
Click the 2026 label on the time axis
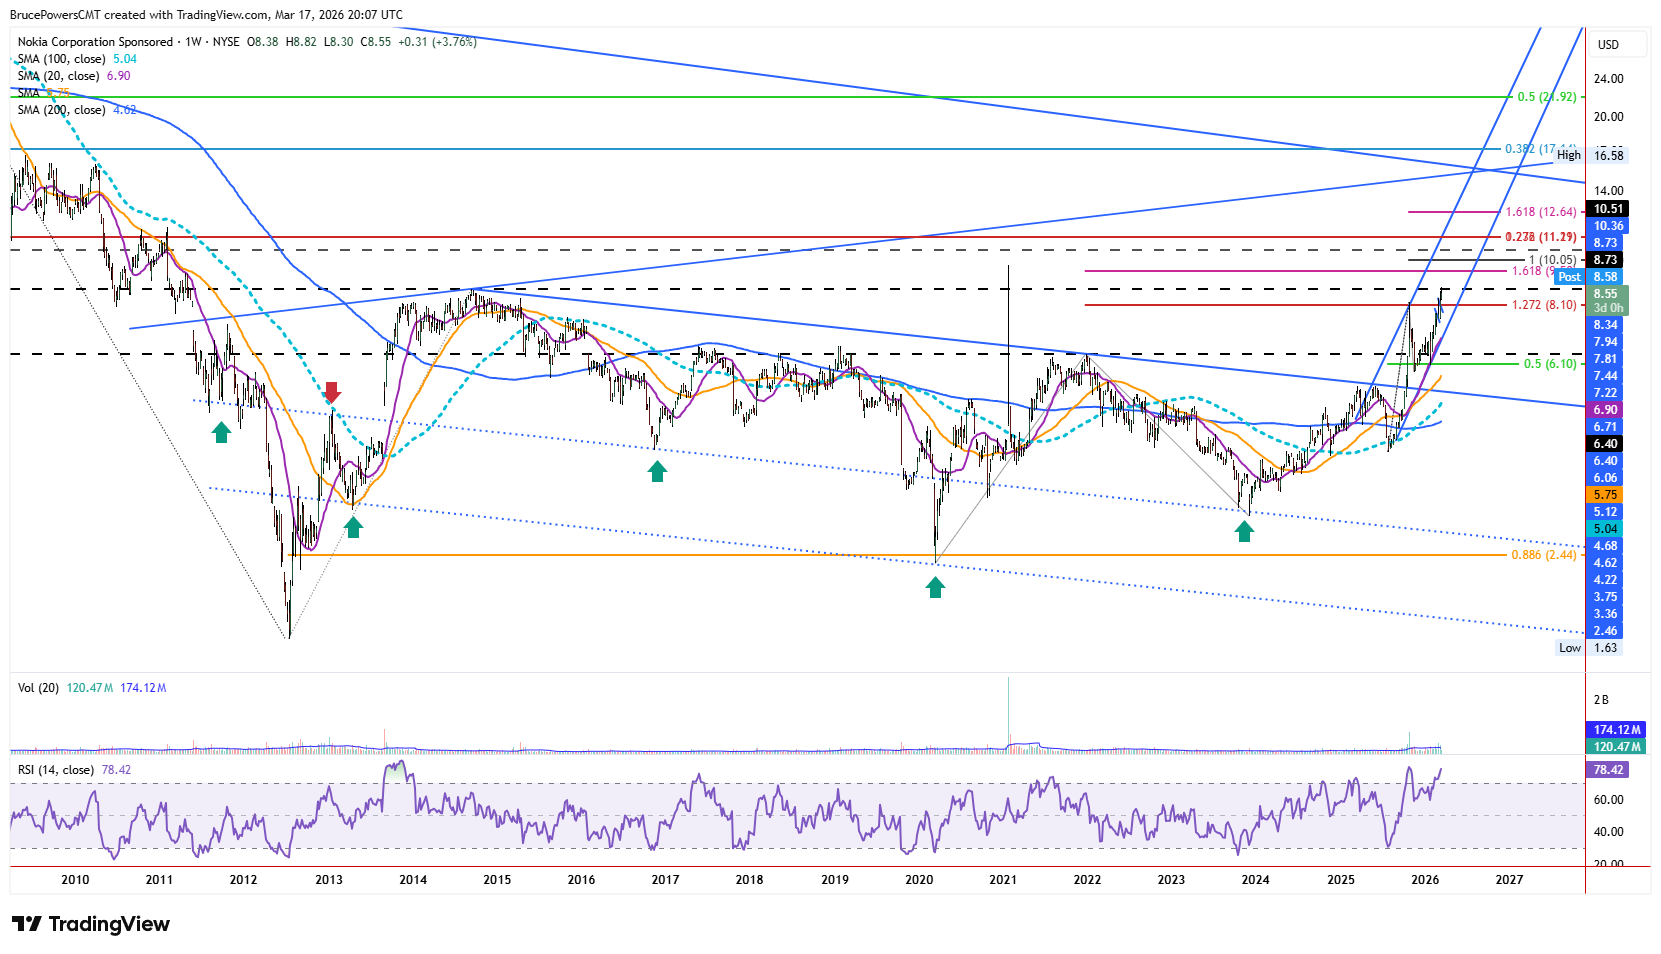point(1425,880)
